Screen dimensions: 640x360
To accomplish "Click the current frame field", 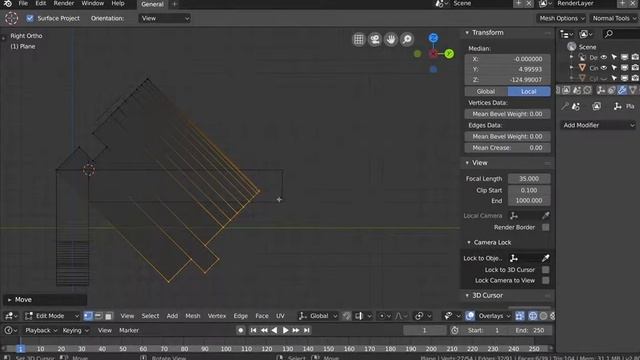I will (424, 330).
